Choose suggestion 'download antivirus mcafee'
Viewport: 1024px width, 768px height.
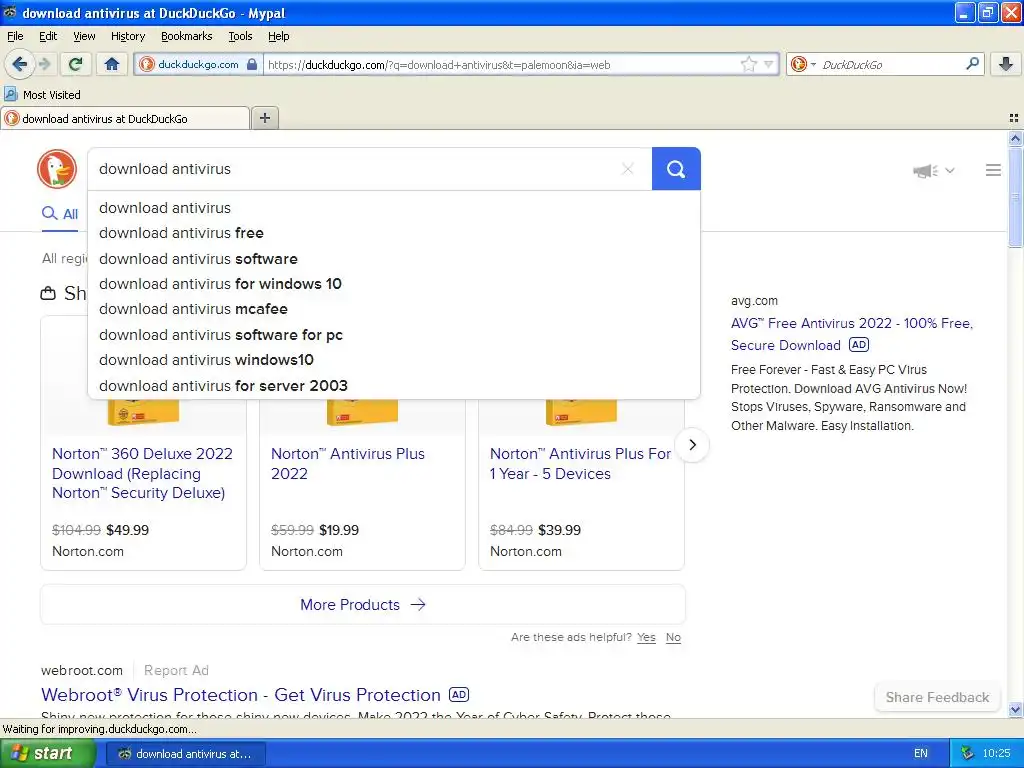[x=393, y=309]
